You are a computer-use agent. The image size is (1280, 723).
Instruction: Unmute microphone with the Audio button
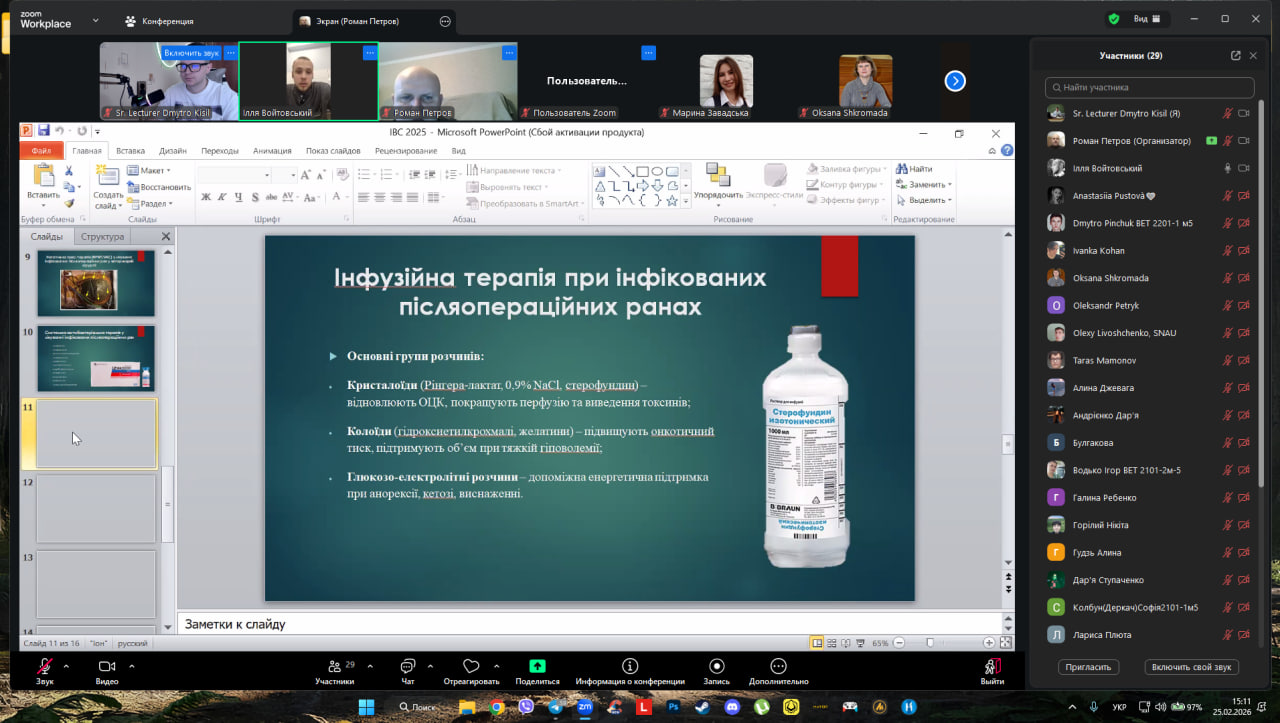point(44,666)
